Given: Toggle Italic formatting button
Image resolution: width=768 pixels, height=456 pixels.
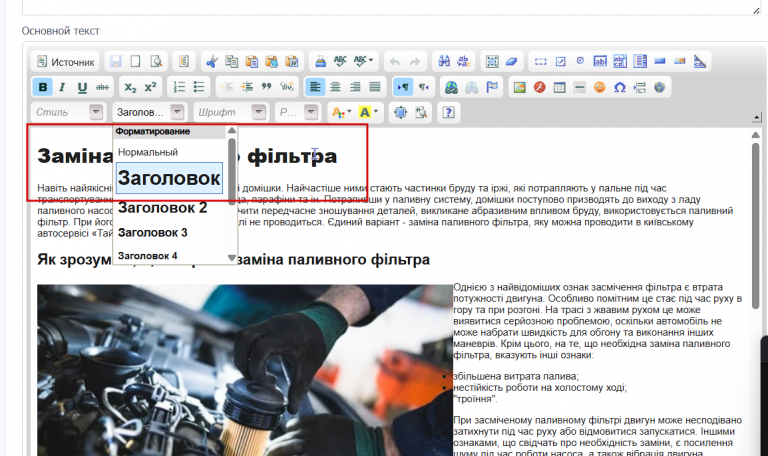Looking at the screenshot, I should click(62, 87).
